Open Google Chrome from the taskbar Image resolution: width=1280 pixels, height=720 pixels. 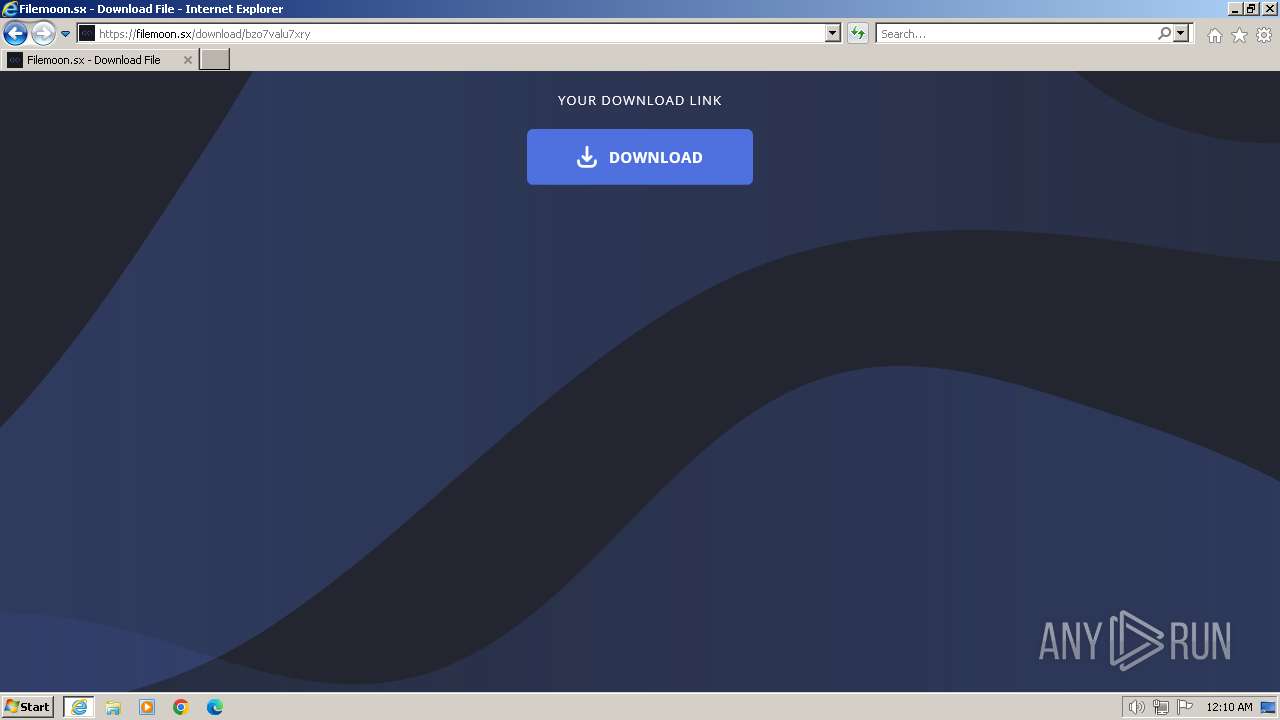pyautogui.click(x=181, y=707)
